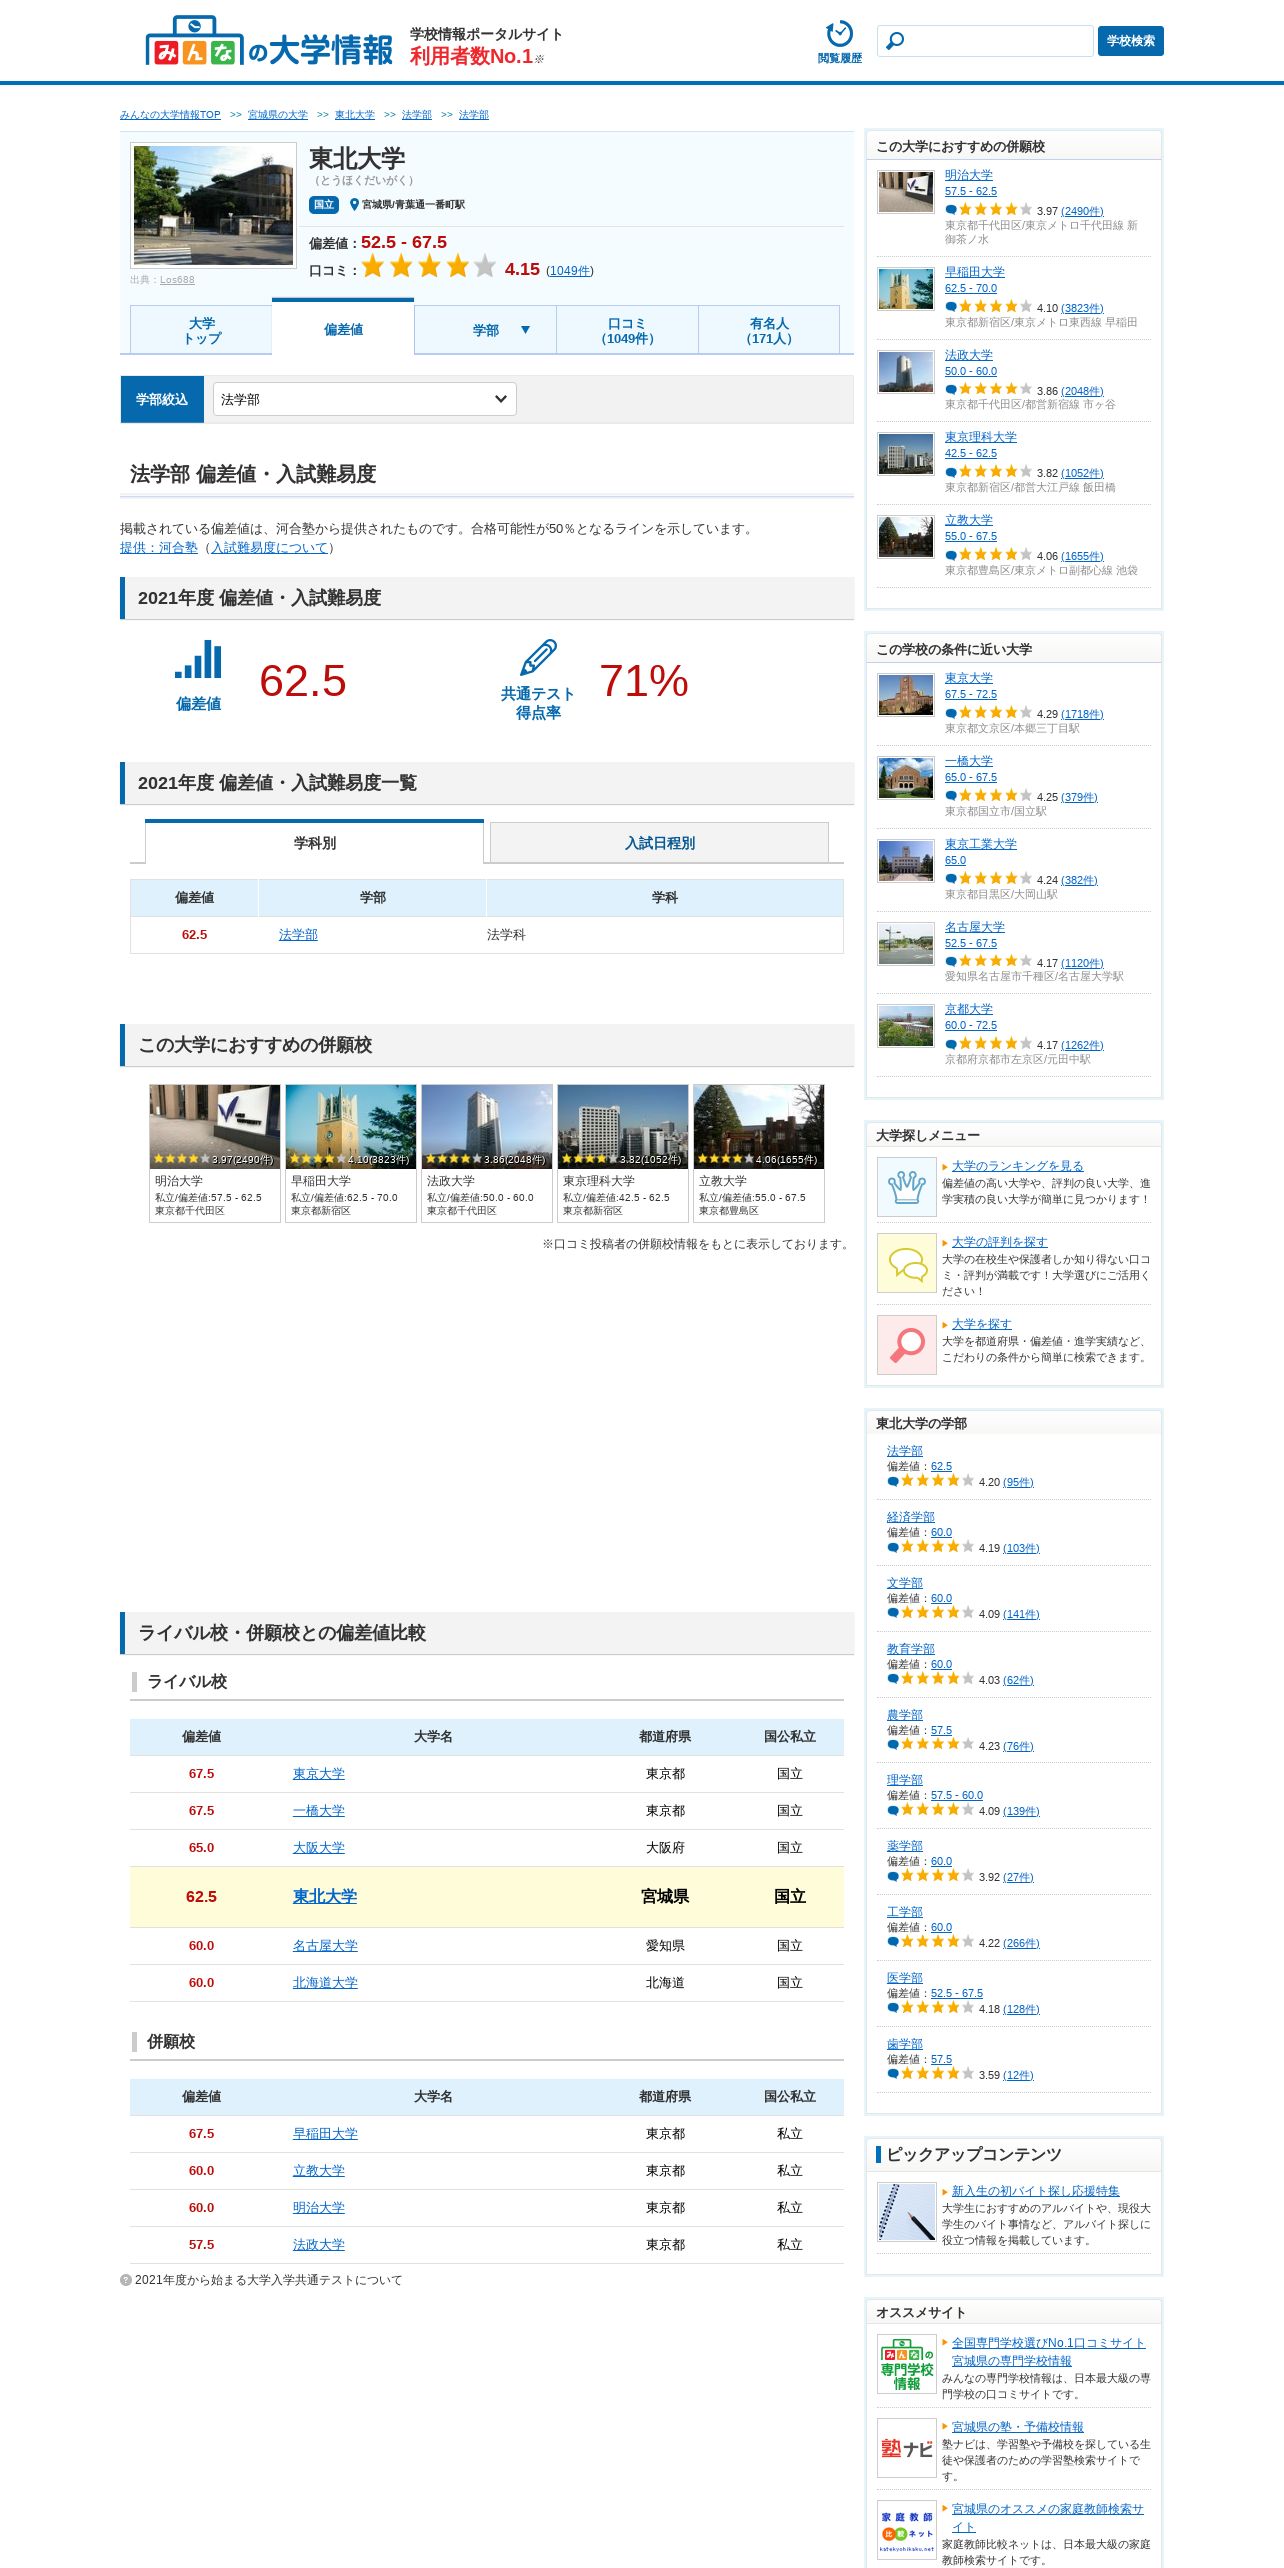The image size is (1284, 2568).
Task: Select the 偏差値 tab
Action: coord(343,328)
